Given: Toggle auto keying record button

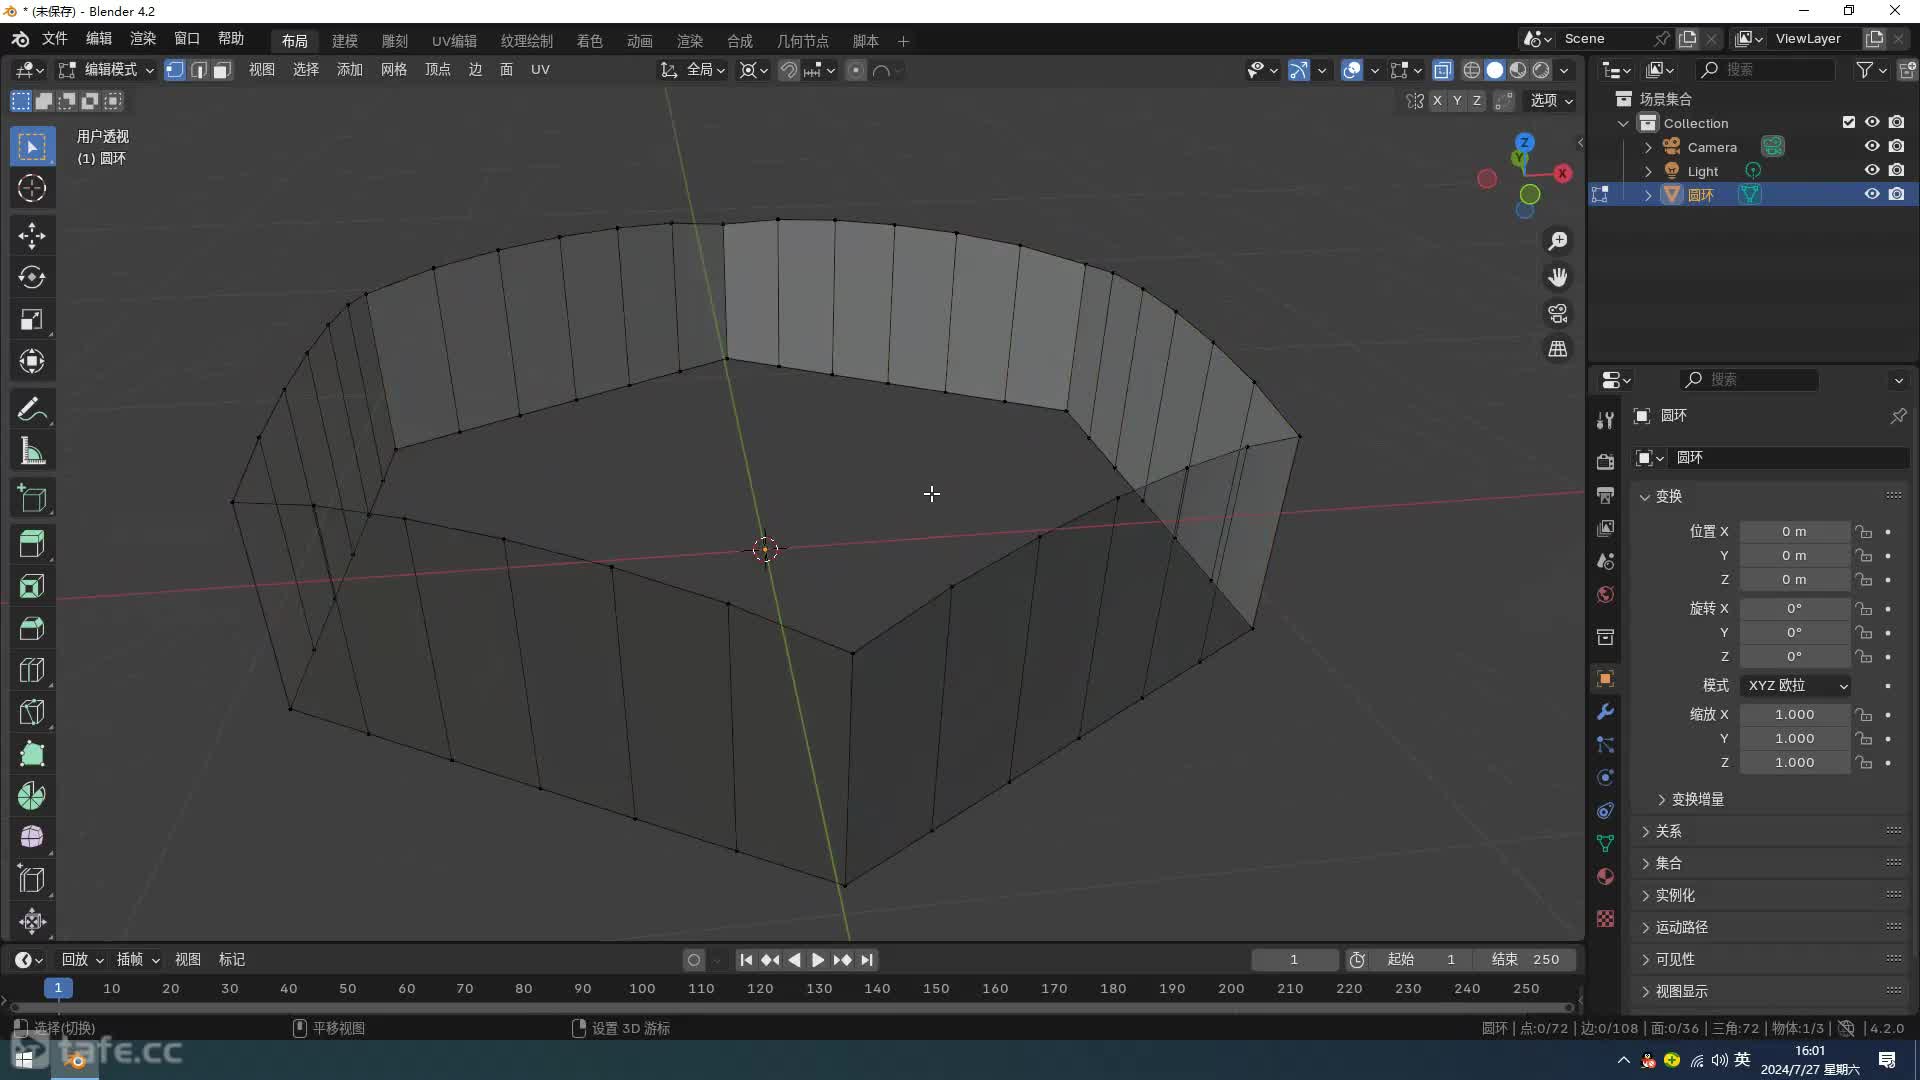Looking at the screenshot, I should tap(694, 960).
